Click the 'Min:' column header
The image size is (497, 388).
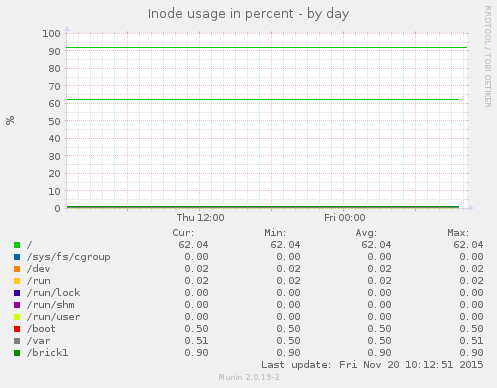click(x=275, y=233)
